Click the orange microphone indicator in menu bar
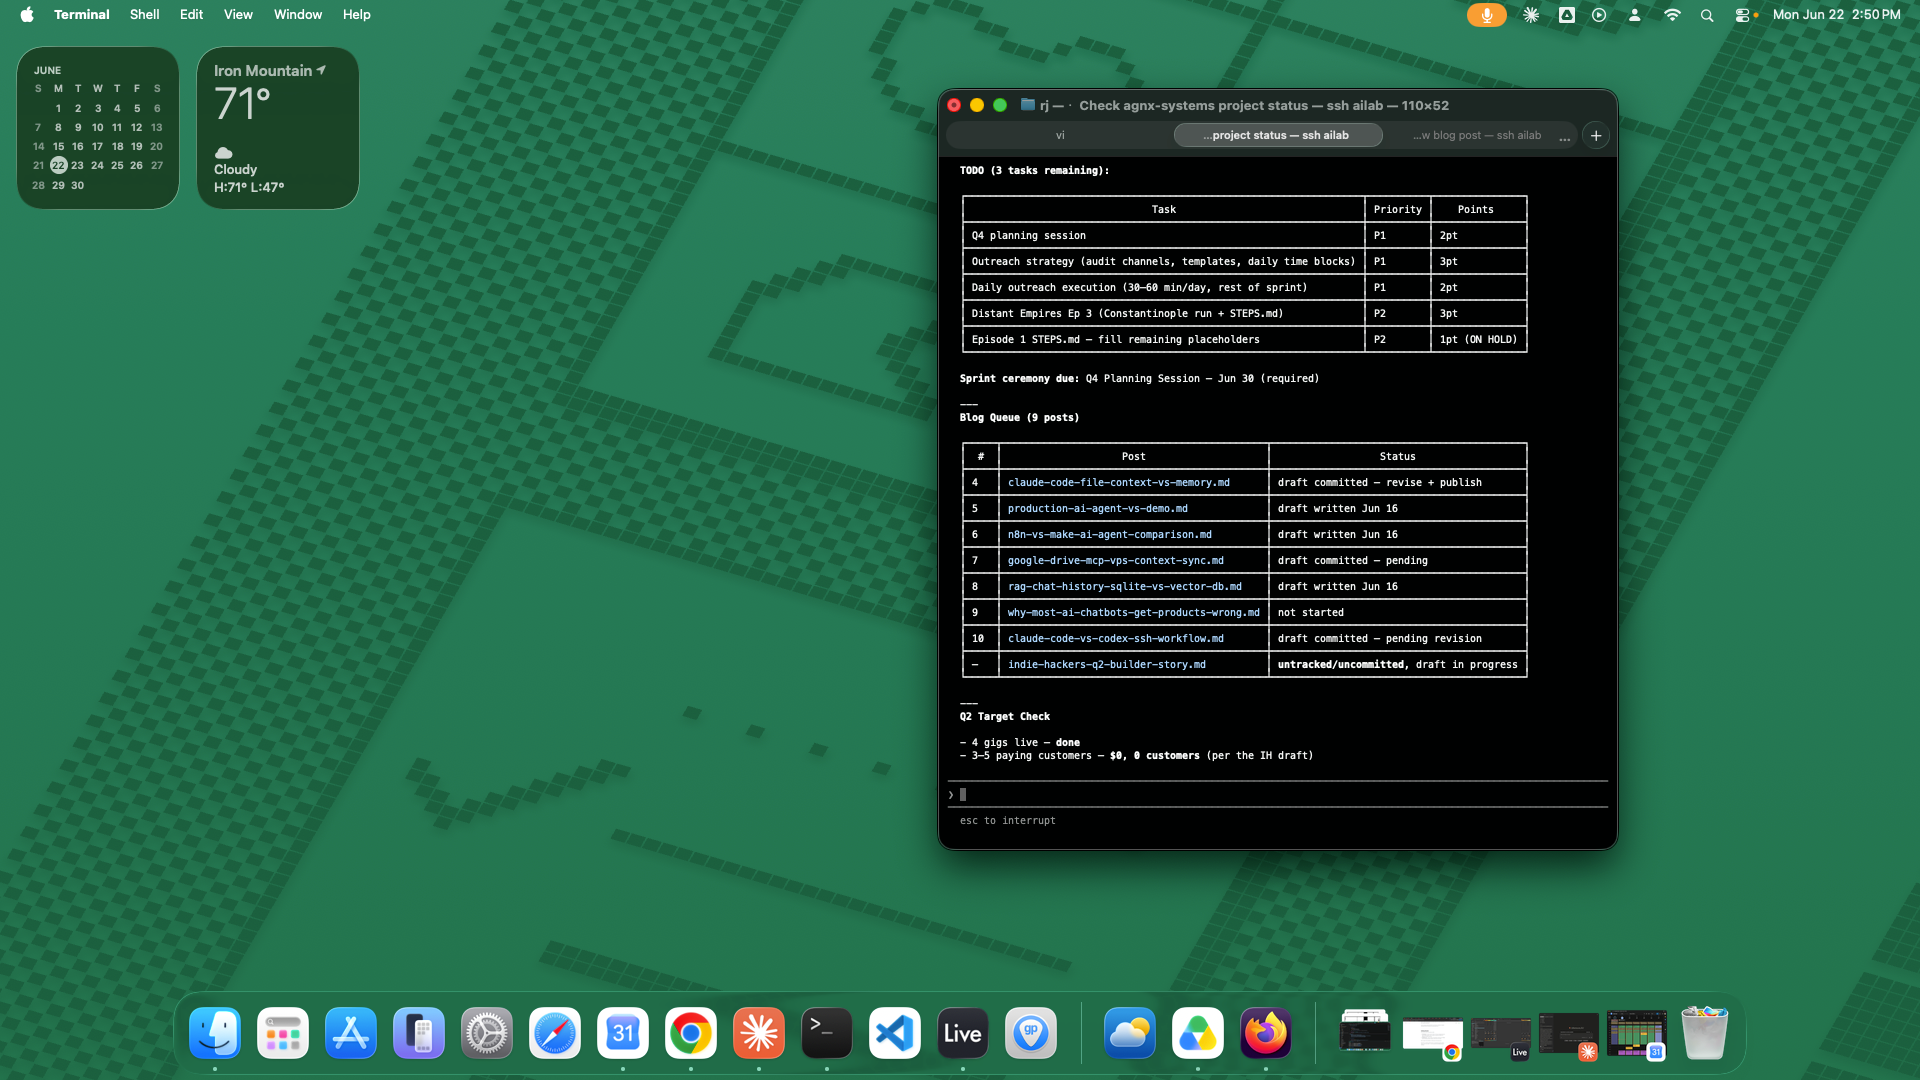Screen dimensions: 1920x1080 coord(1487,15)
